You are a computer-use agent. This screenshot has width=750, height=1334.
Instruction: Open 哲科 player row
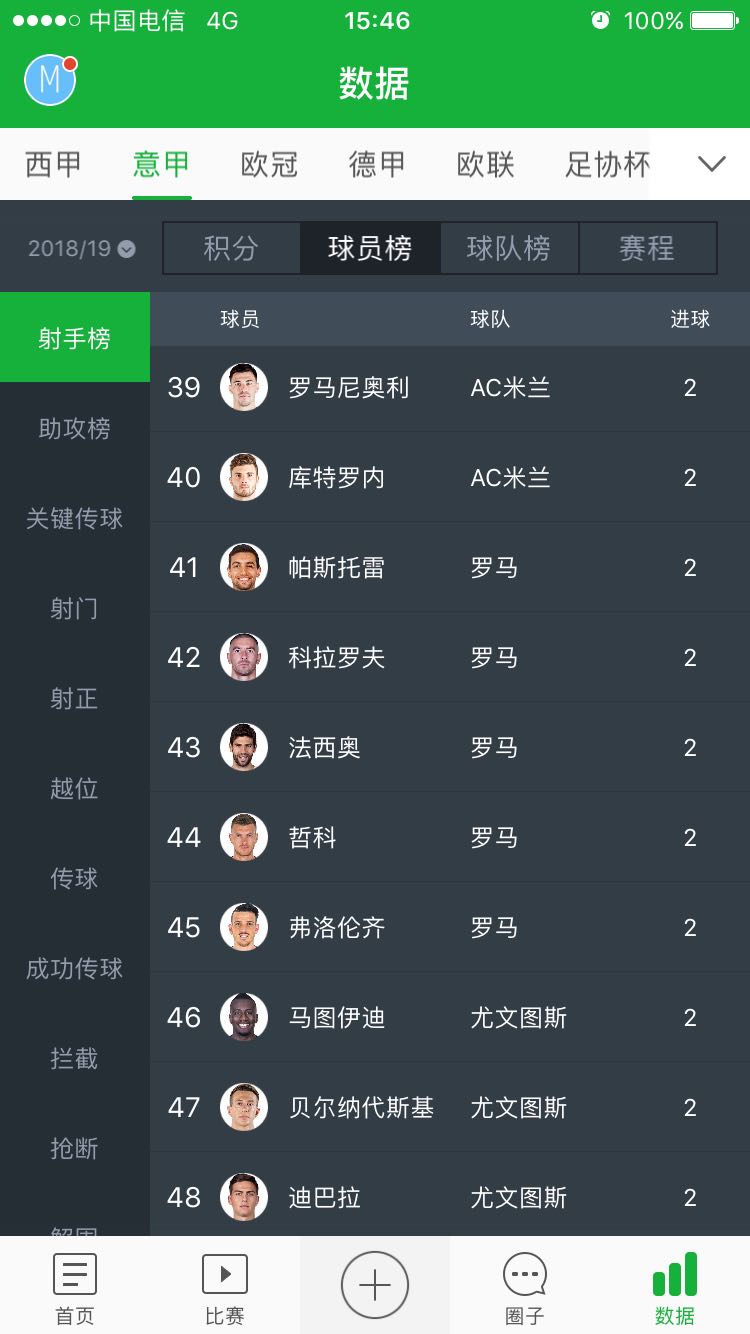click(x=450, y=837)
